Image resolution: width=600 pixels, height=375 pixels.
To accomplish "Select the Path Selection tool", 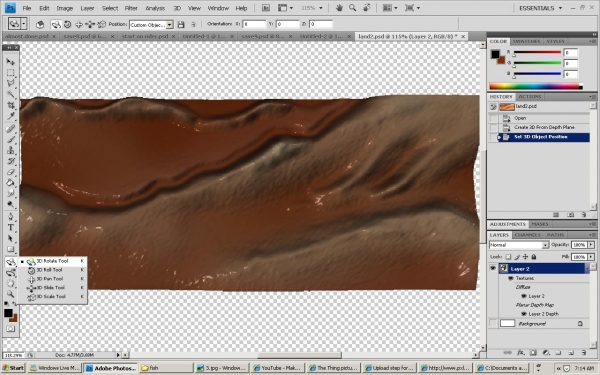I will (10, 238).
